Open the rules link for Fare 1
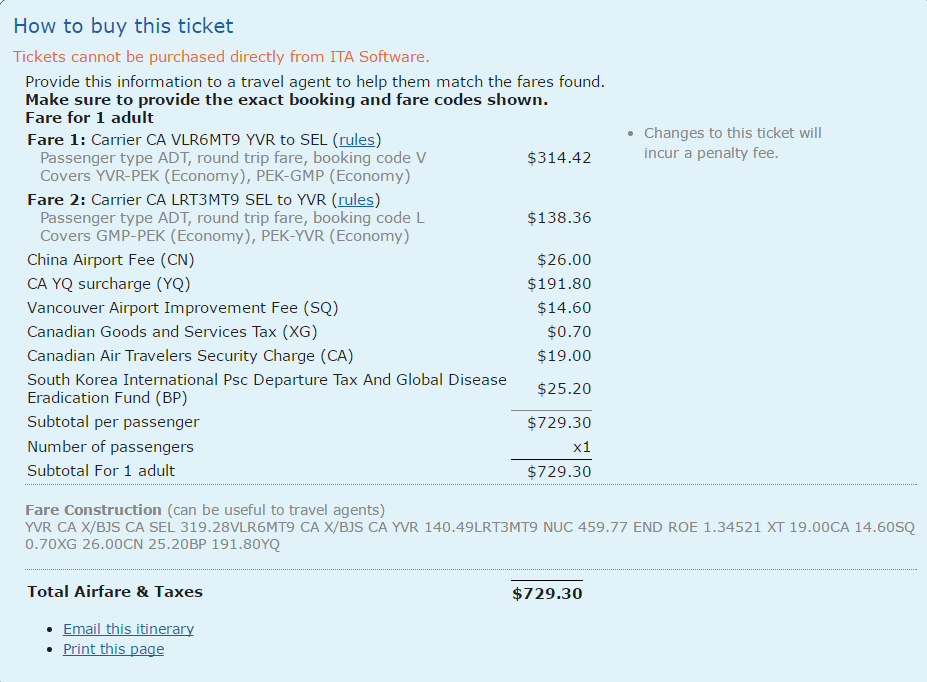927x682 pixels. (357, 140)
